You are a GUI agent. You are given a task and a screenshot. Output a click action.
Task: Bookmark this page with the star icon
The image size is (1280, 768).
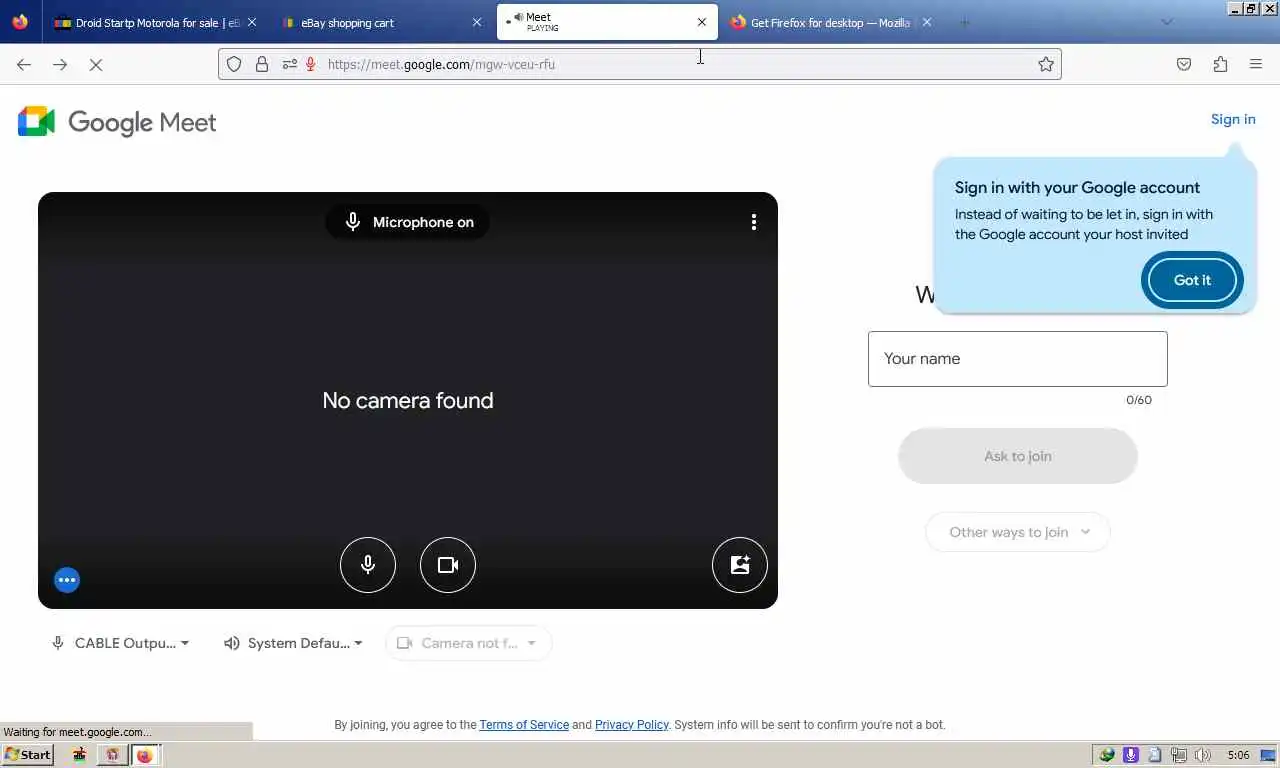[1046, 64]
